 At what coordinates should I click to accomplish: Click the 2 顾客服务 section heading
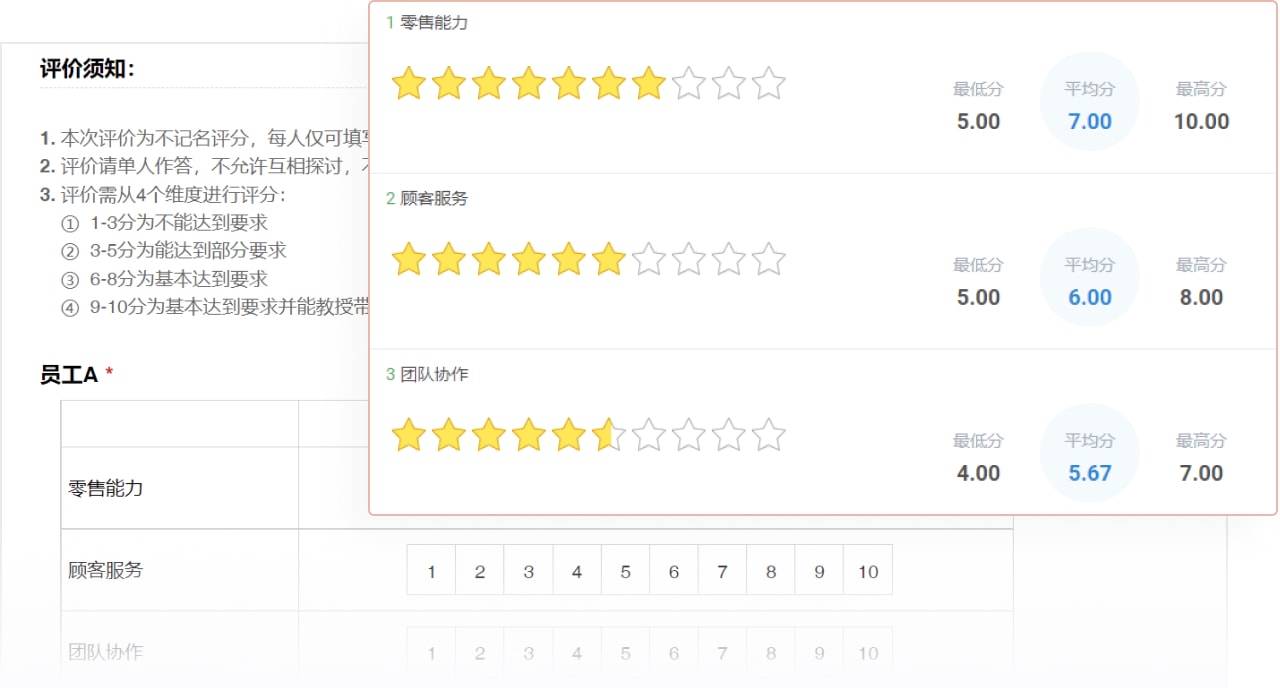[427, 198]
